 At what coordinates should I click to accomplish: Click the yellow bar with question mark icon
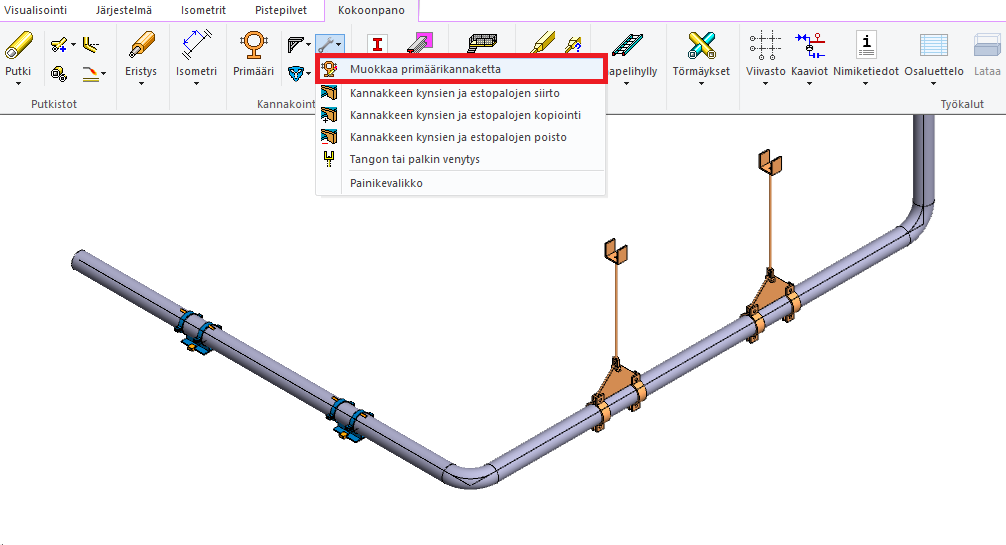coord(573,44)
